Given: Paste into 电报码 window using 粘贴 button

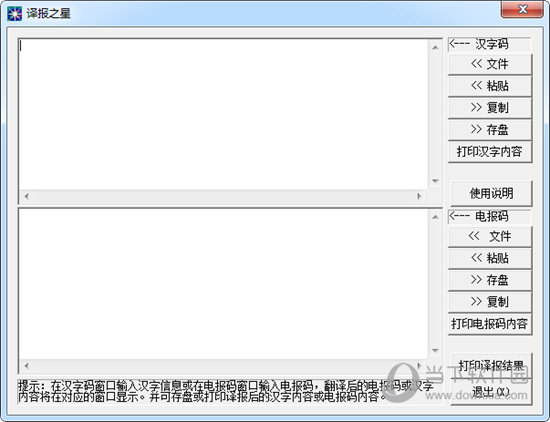Looking at the screenshot, I should (x=490, y=258).
